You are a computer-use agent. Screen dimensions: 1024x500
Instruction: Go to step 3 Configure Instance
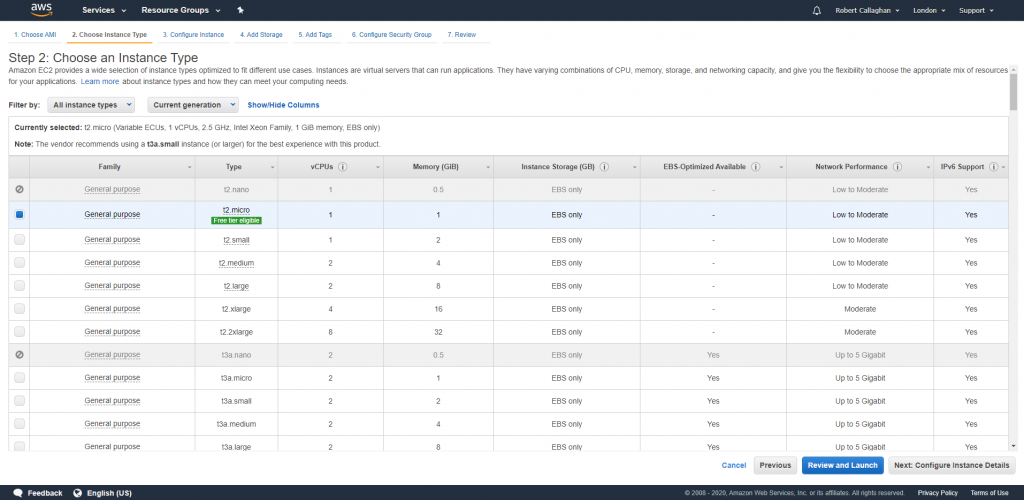tap(193, 35)
